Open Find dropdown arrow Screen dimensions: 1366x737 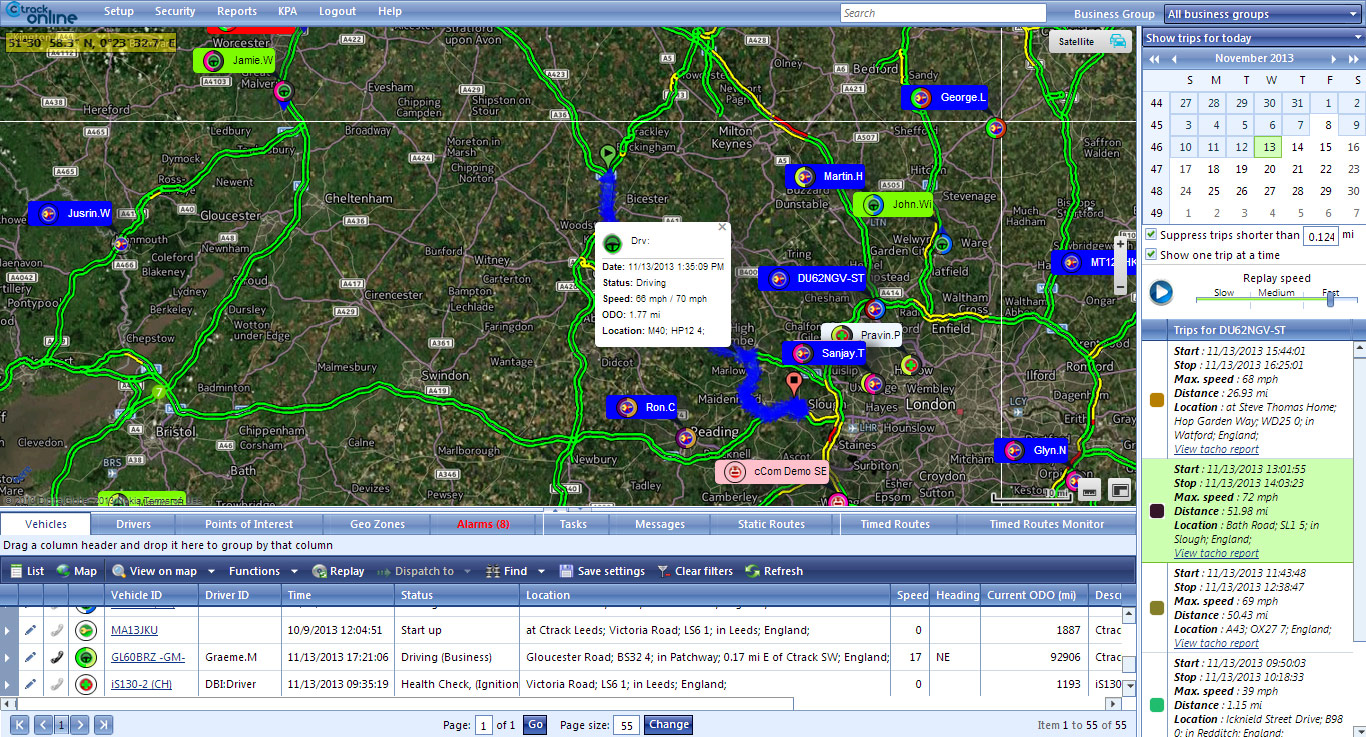tap(541, 571)
